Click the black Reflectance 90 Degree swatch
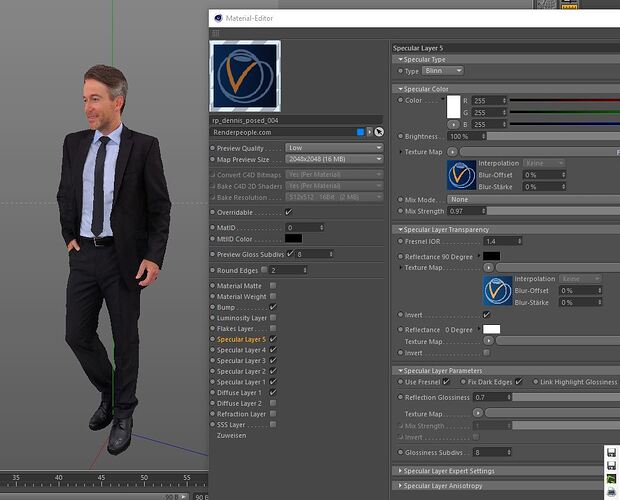This screenshot has width=620, height=500. click(491, 256)
